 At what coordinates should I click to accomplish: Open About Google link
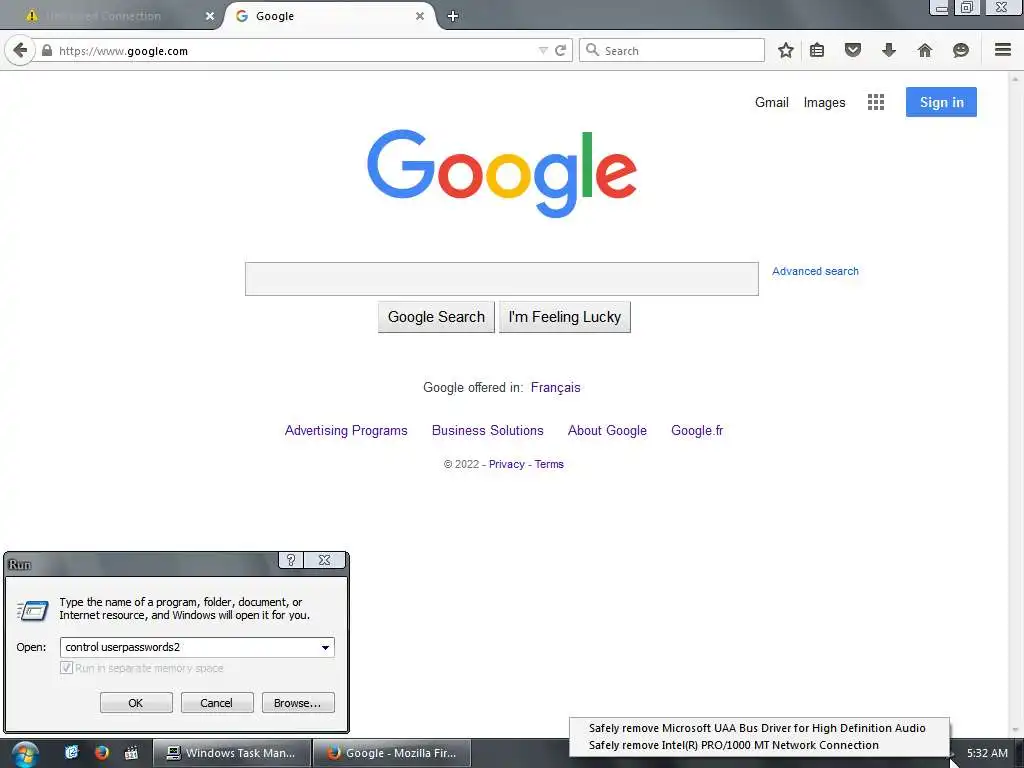point(607,430)
